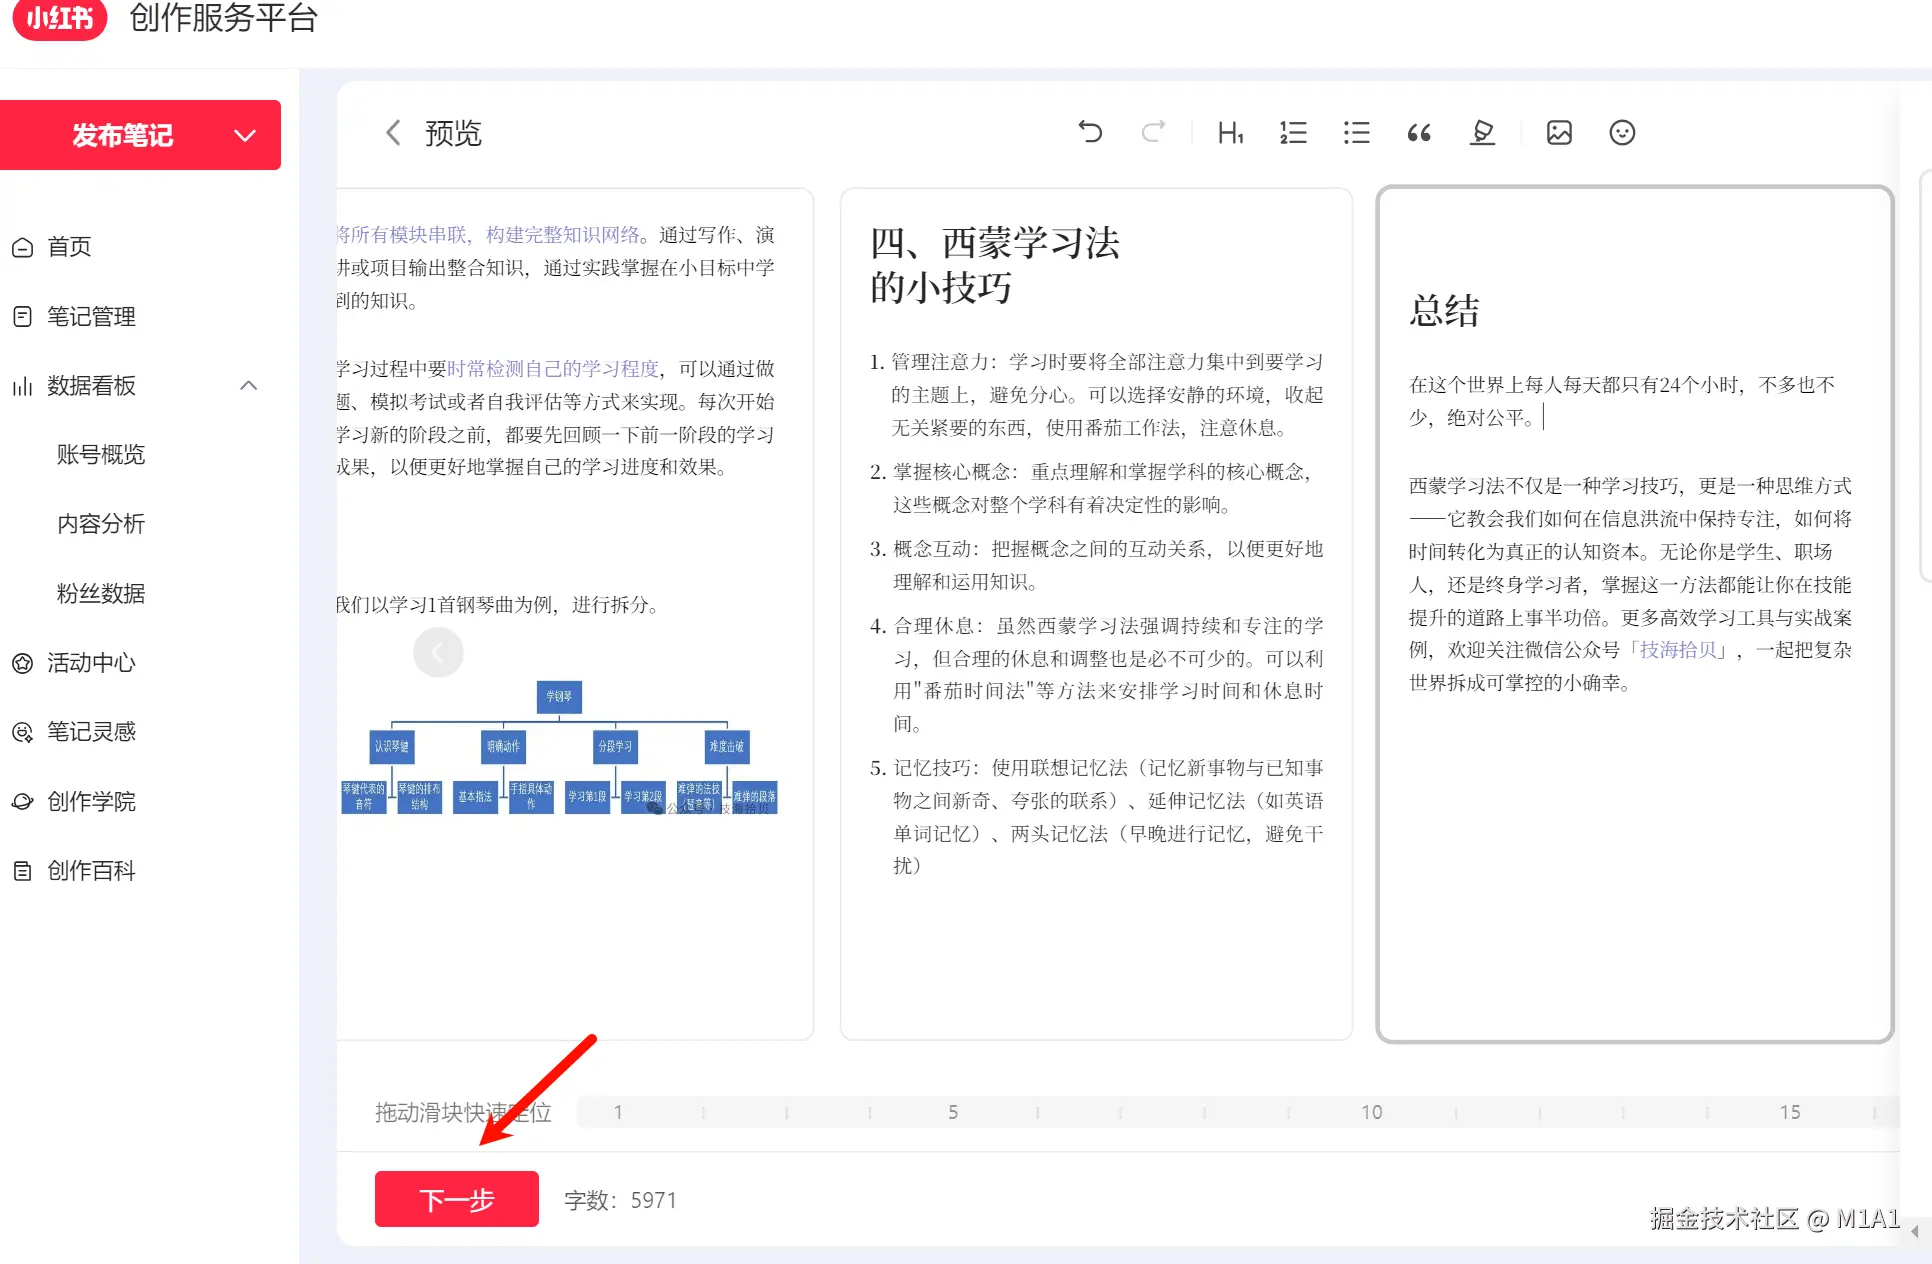Viewport: 1932px width, 1264px height.
Task: Select the 总结 preview card
Action: [x=1634, y=613]
